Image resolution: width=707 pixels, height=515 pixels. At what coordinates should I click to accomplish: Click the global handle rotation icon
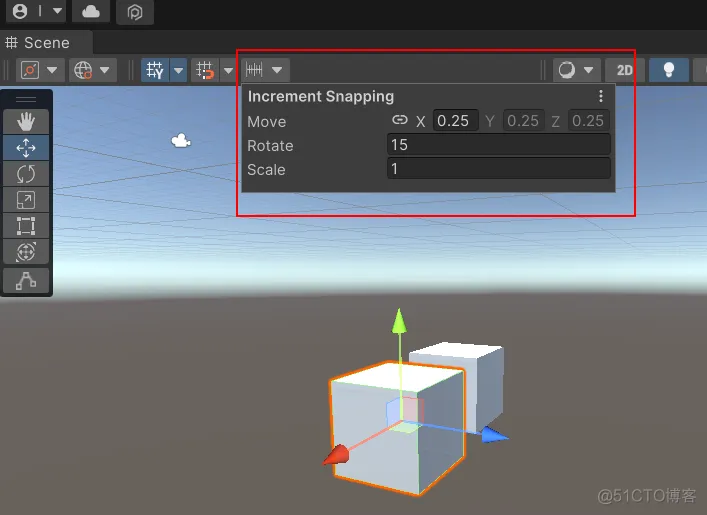coord(83,70)
